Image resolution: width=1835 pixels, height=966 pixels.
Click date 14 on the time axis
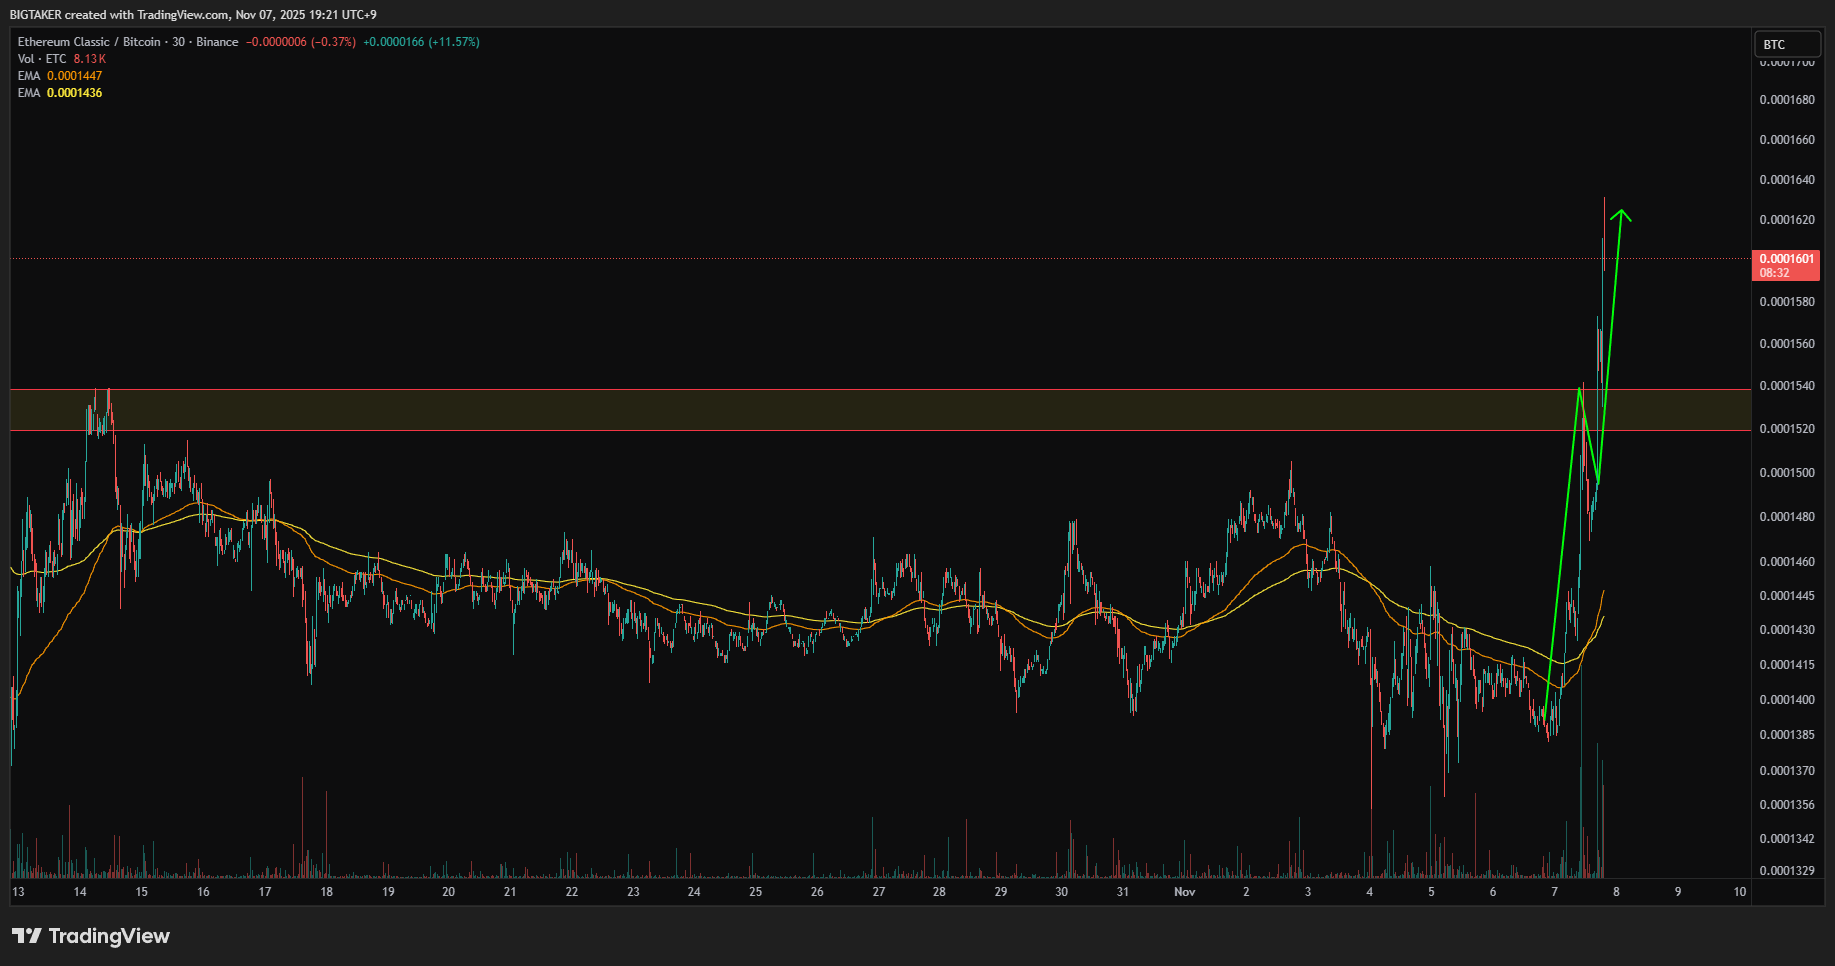[80, 892]
